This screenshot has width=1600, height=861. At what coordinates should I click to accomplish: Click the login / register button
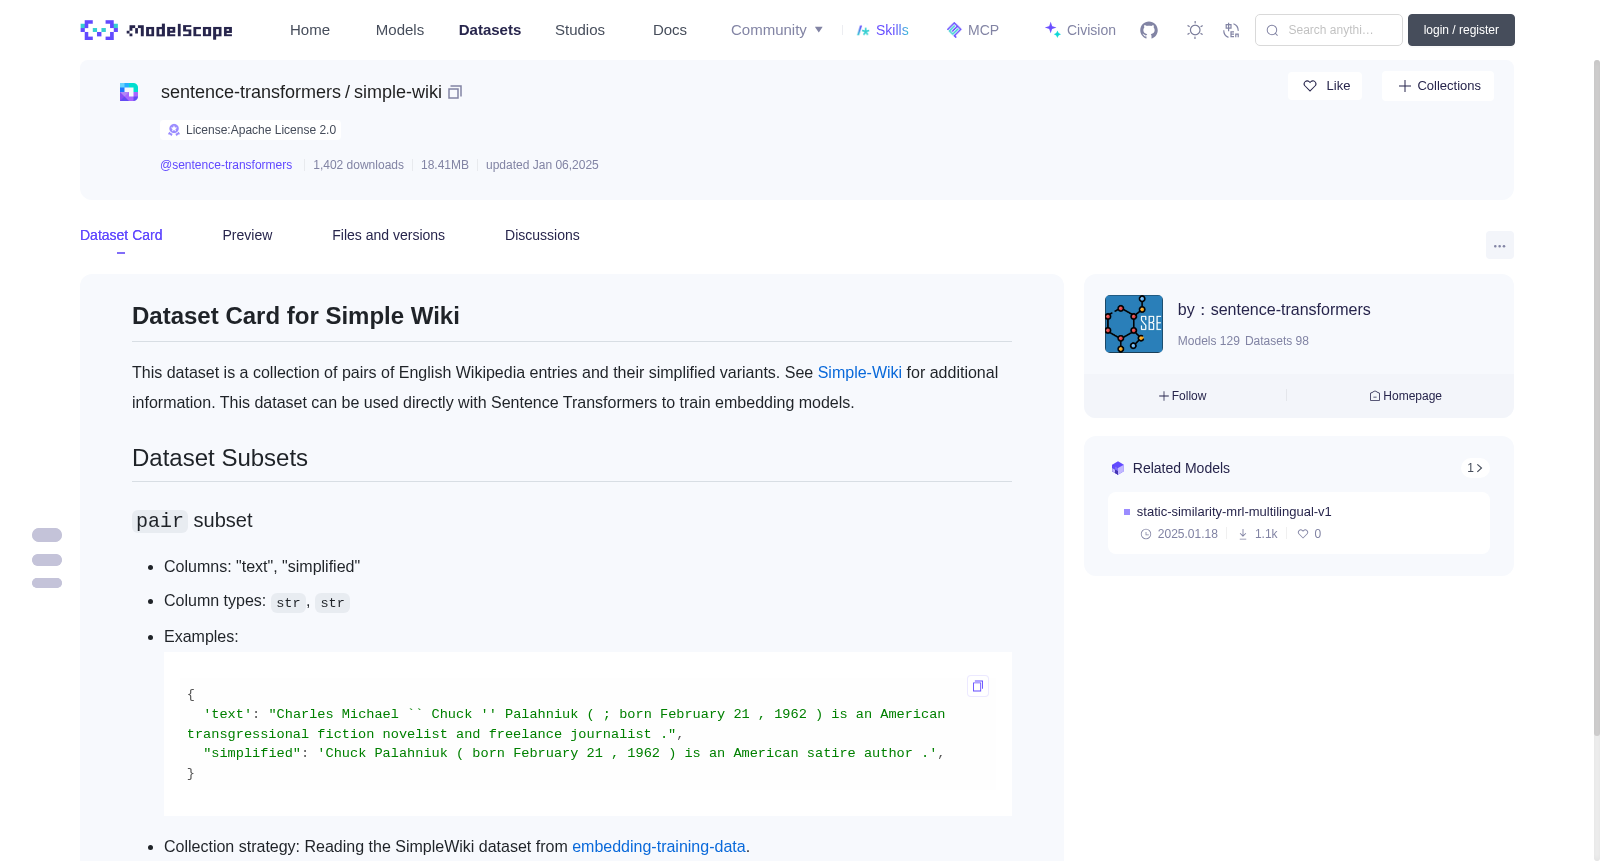1461,30
